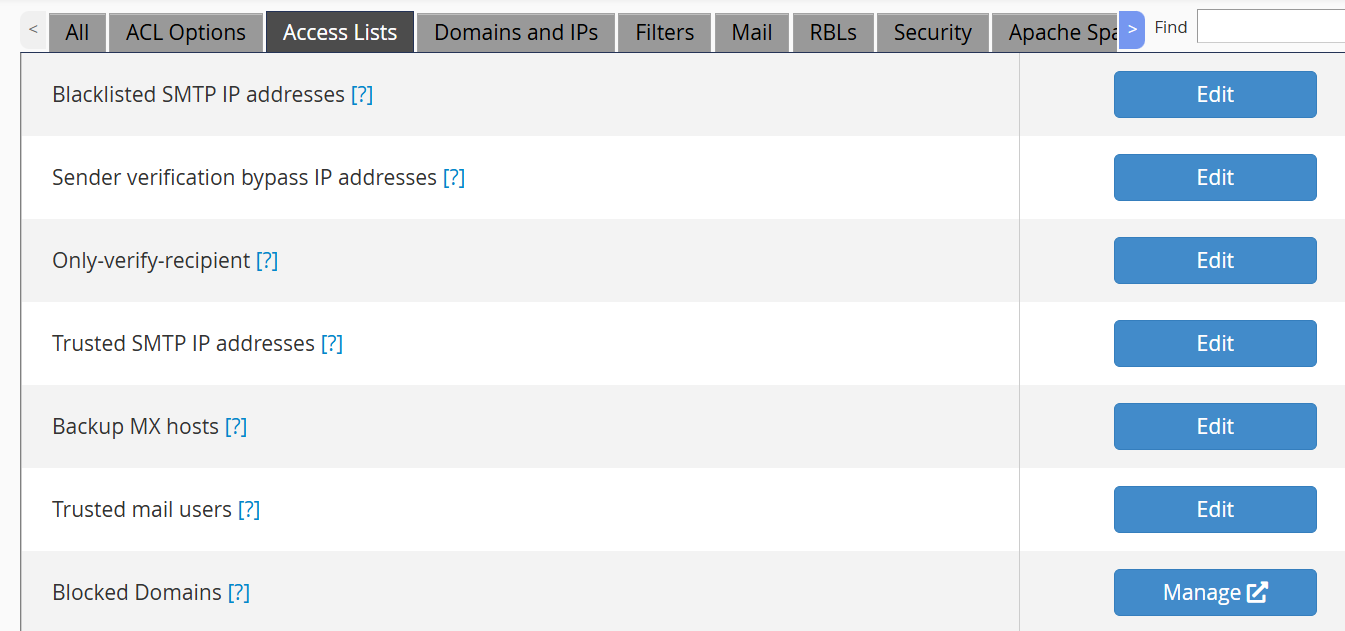Open the Filters tab

coord(665,32)
